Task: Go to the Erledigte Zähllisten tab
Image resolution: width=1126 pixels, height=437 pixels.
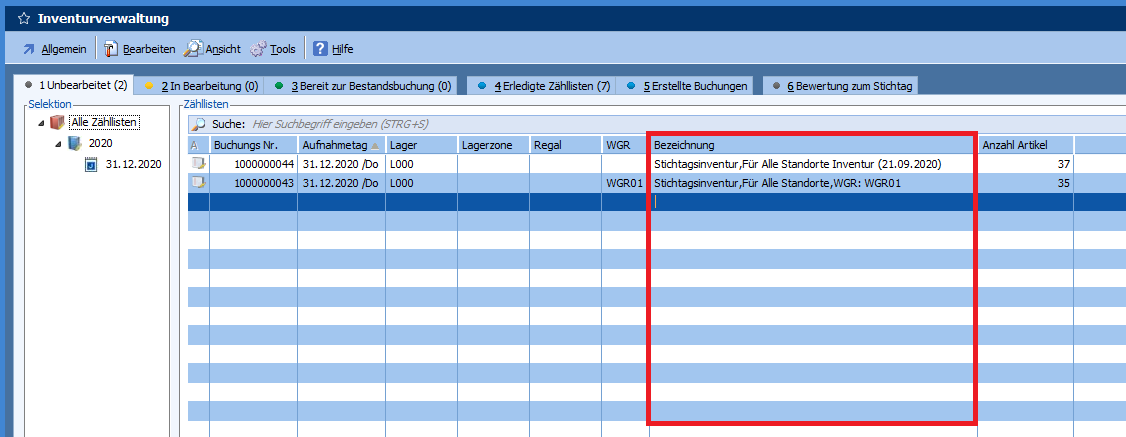Action: click(x=543, y=86)
